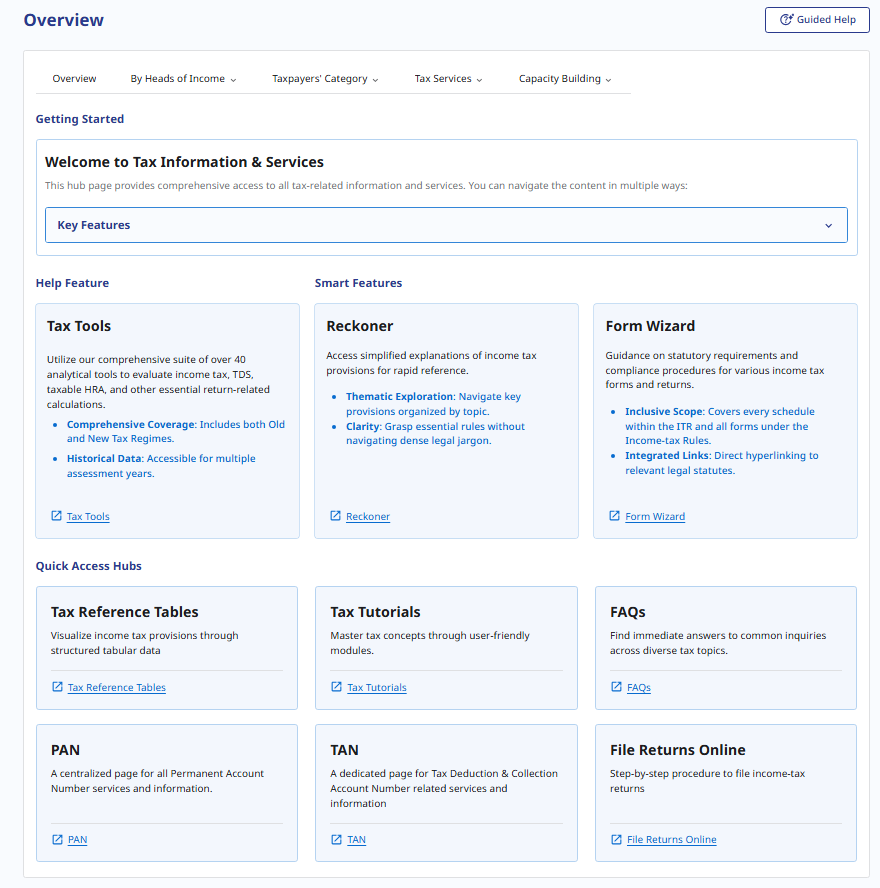Click external link icon beside FAQs link

[616, 687]
